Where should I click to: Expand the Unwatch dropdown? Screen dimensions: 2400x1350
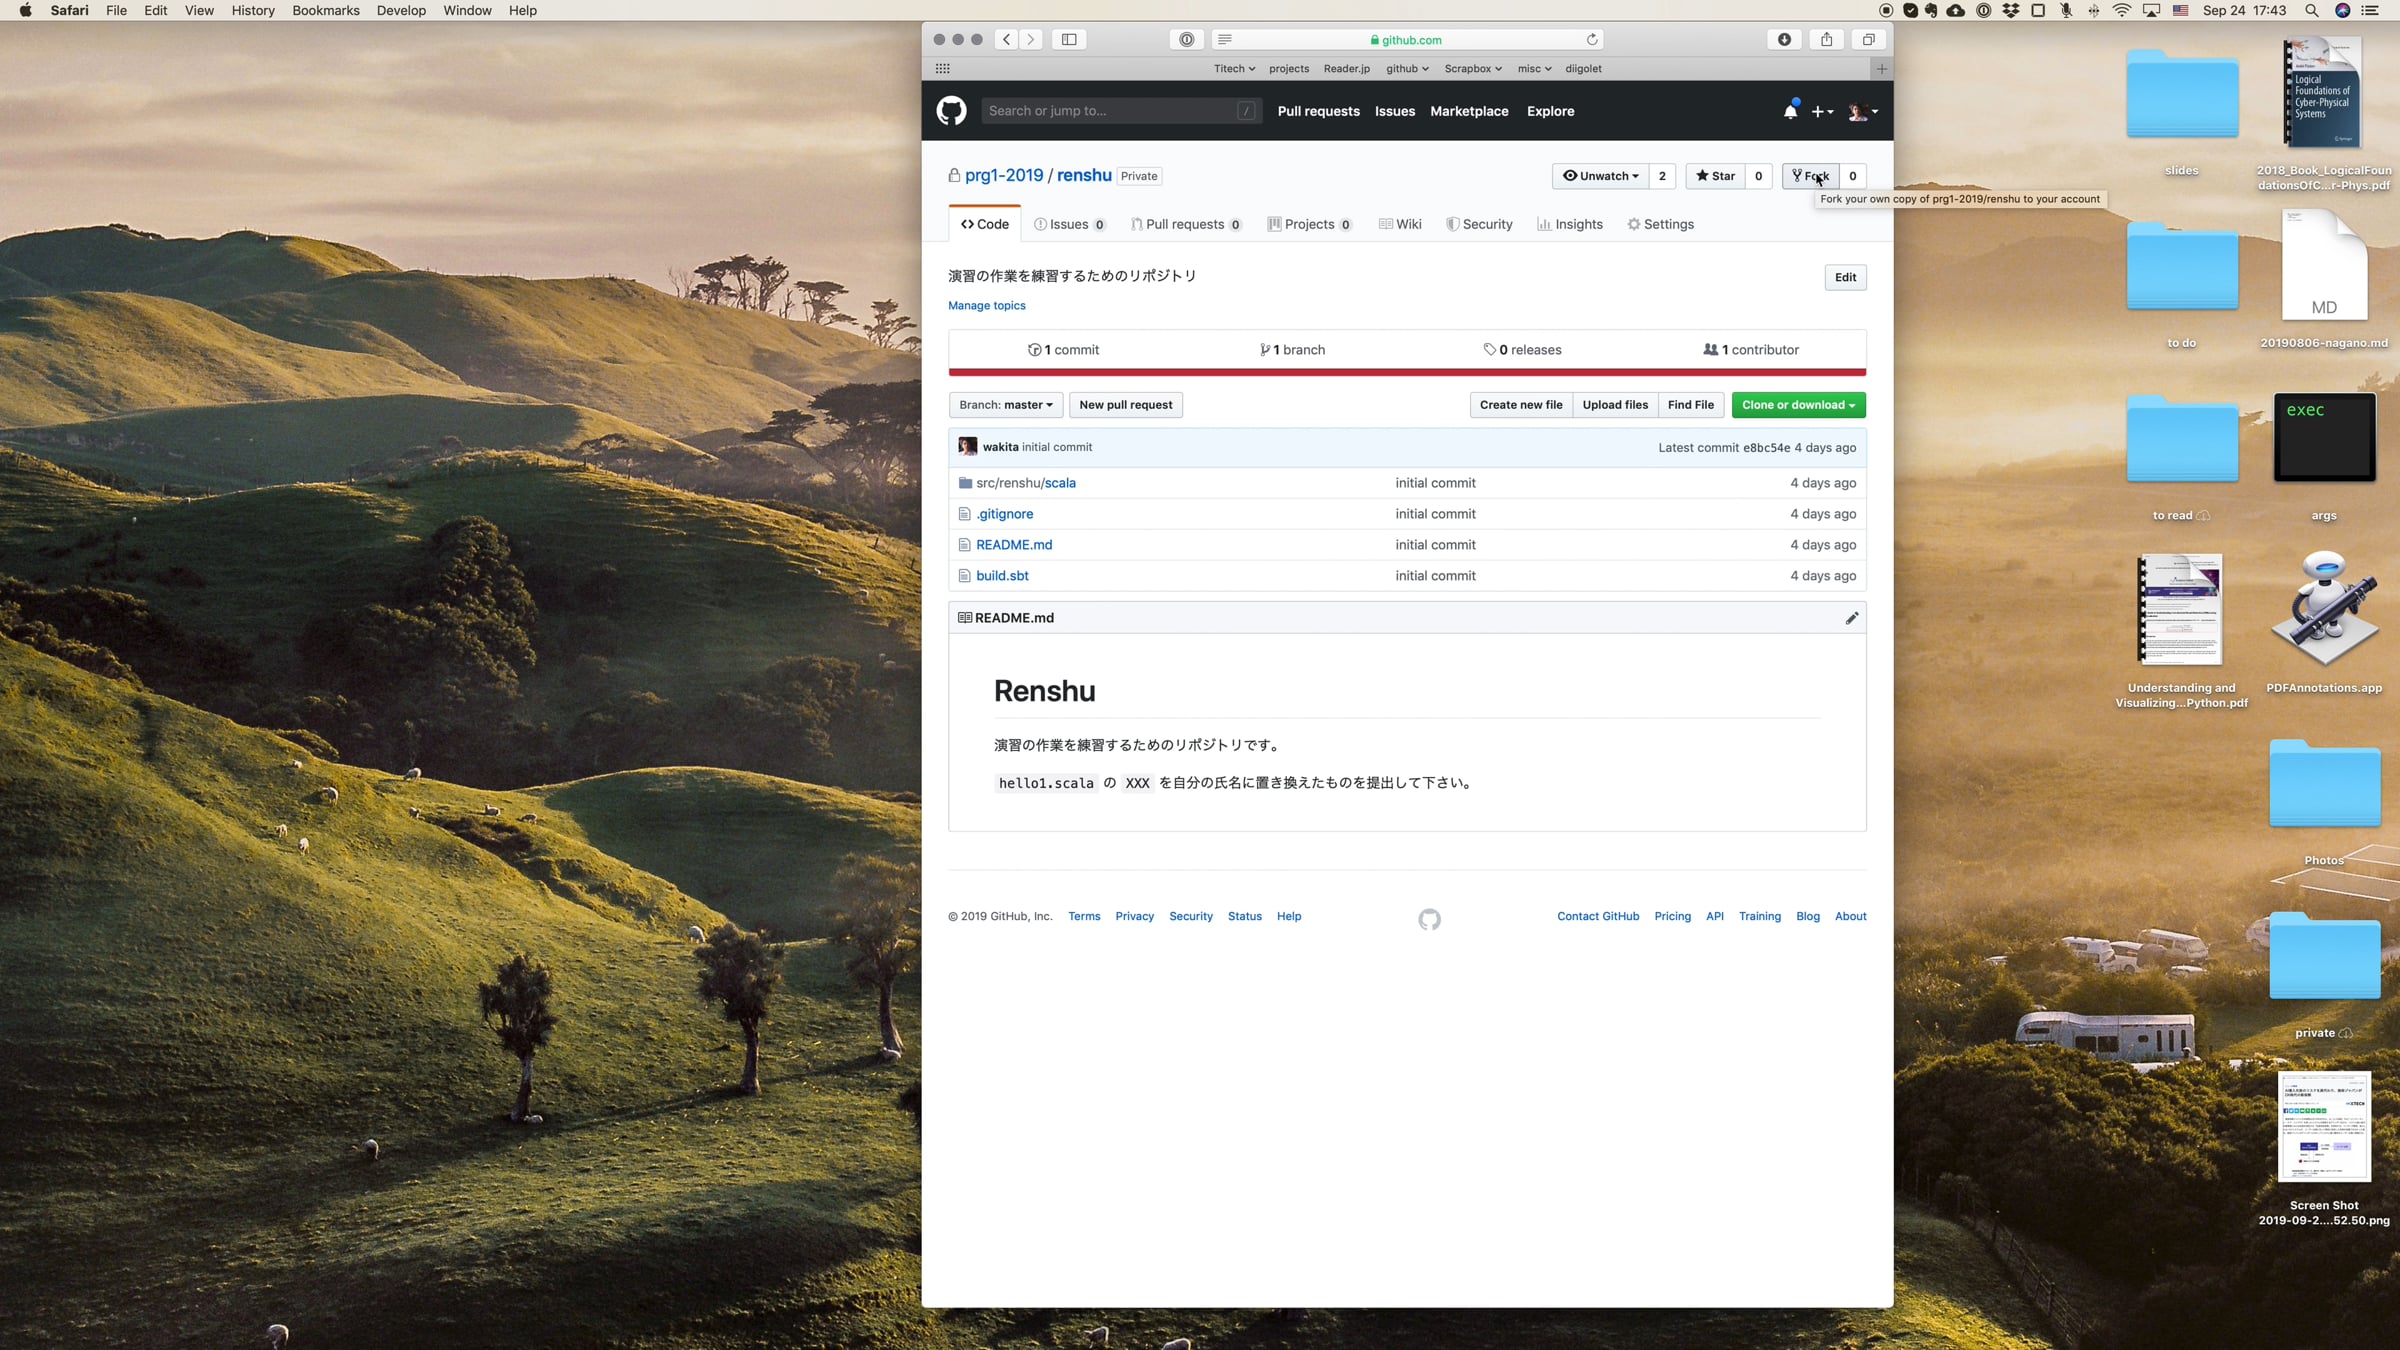click(1600, 176)
